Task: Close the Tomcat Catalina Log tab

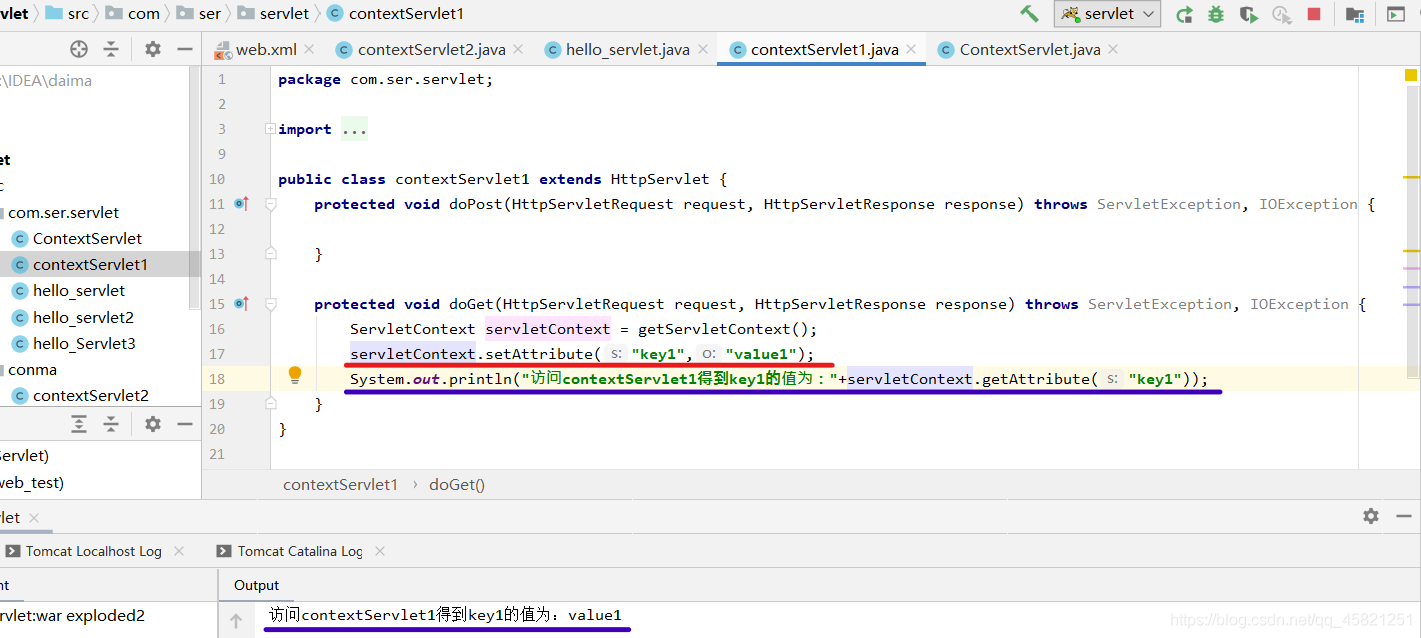Action: 380,551
